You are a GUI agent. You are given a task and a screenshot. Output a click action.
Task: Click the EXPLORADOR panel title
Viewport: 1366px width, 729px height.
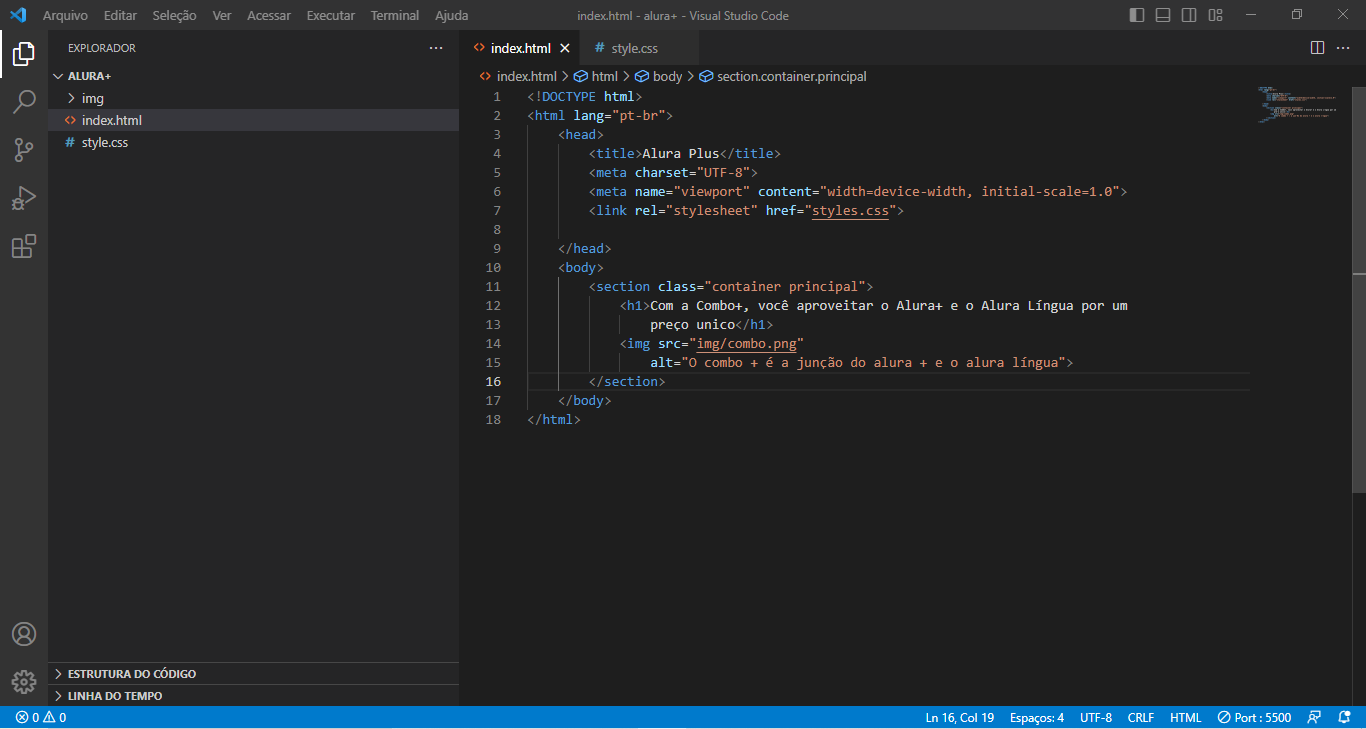pos(102,48)
